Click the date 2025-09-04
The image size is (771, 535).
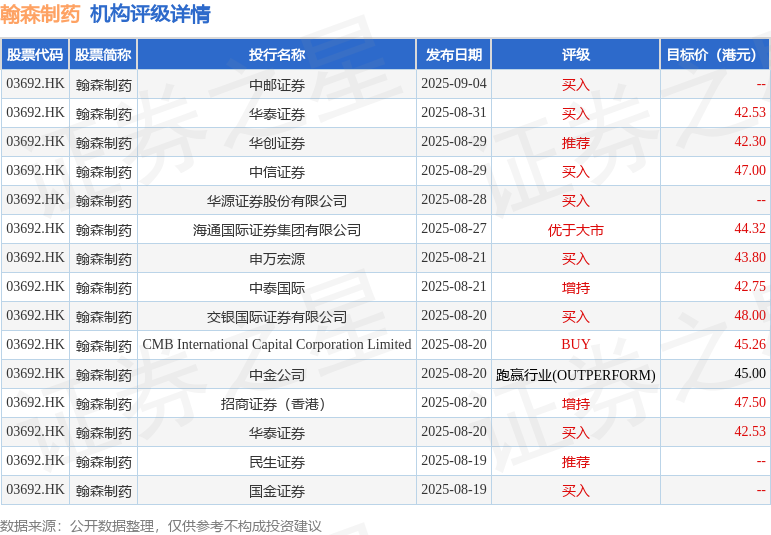(x=454, y=84)
